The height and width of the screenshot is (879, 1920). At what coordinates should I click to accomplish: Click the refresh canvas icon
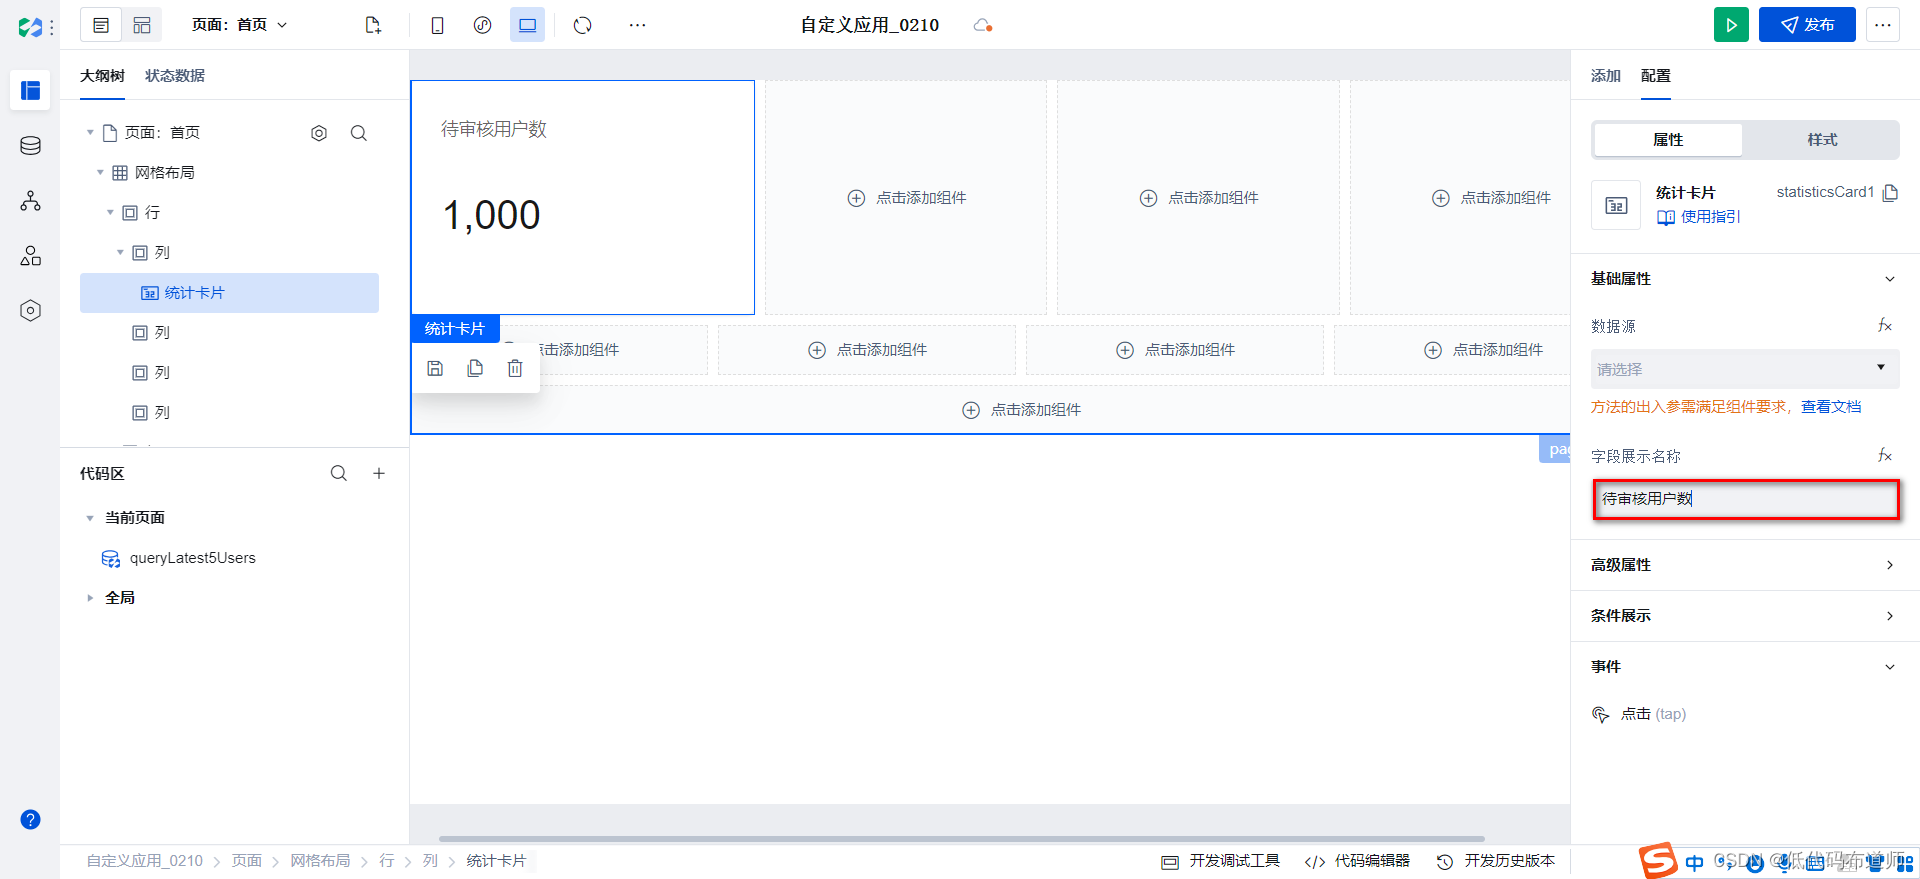tap(583, 25)
